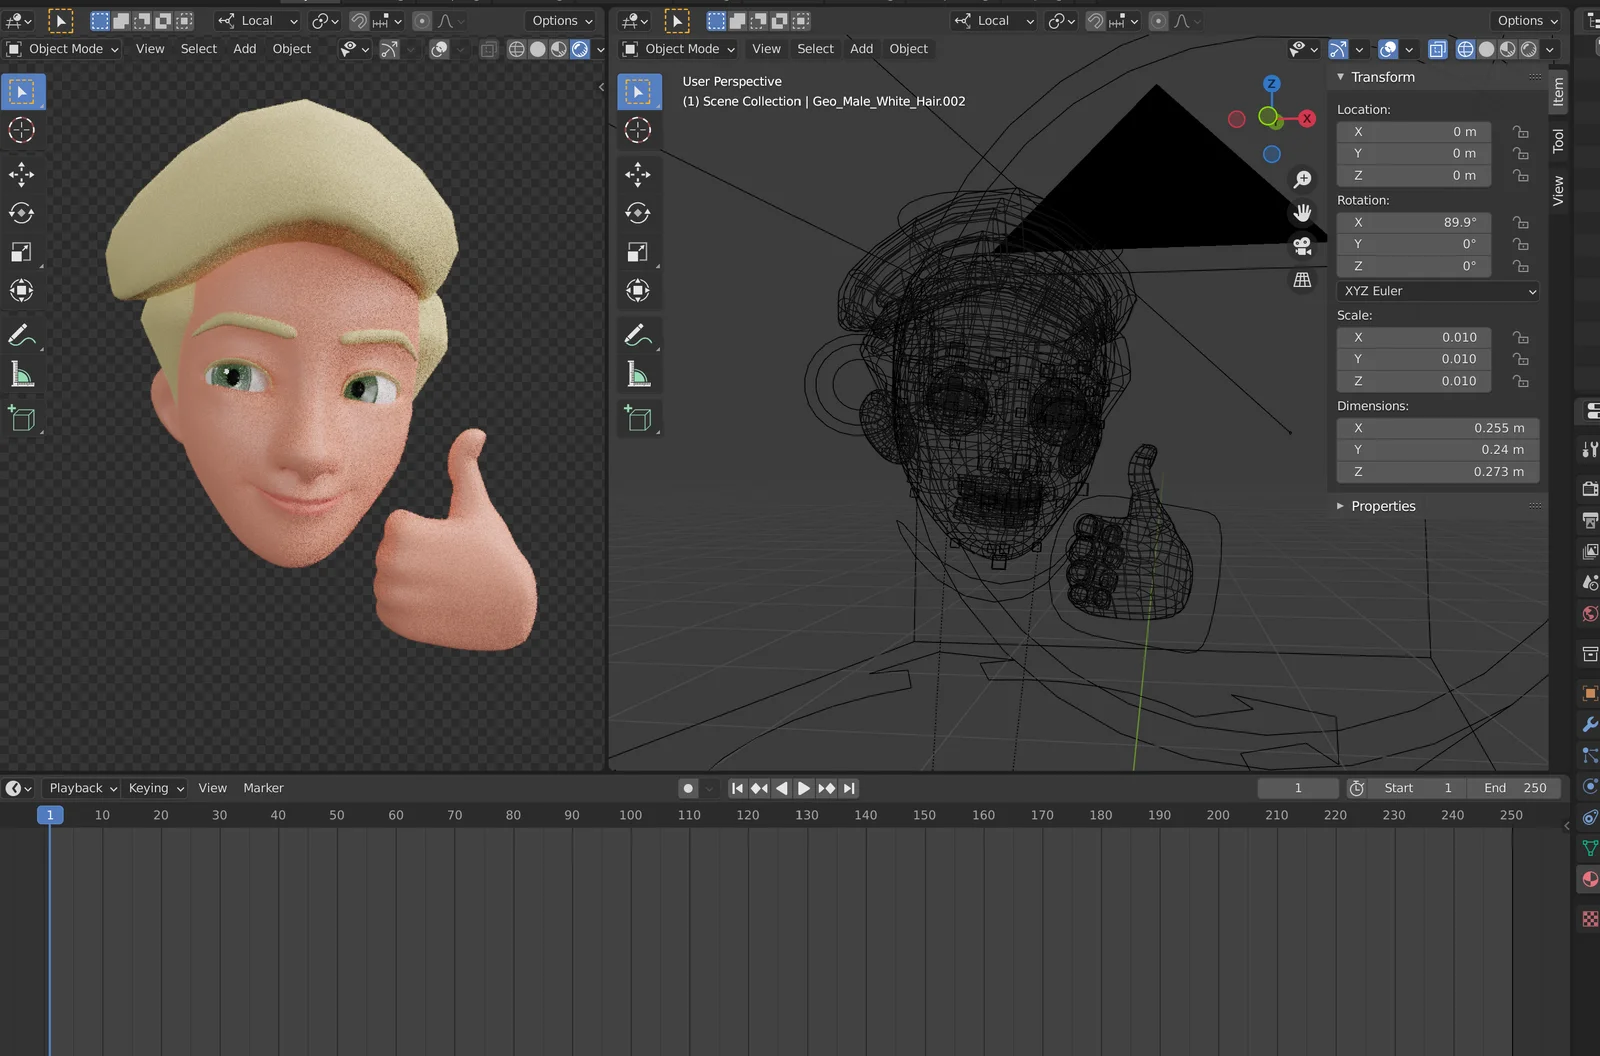
Task: Open the Object Mode dropdown
Action: click(x=63, y=48)
